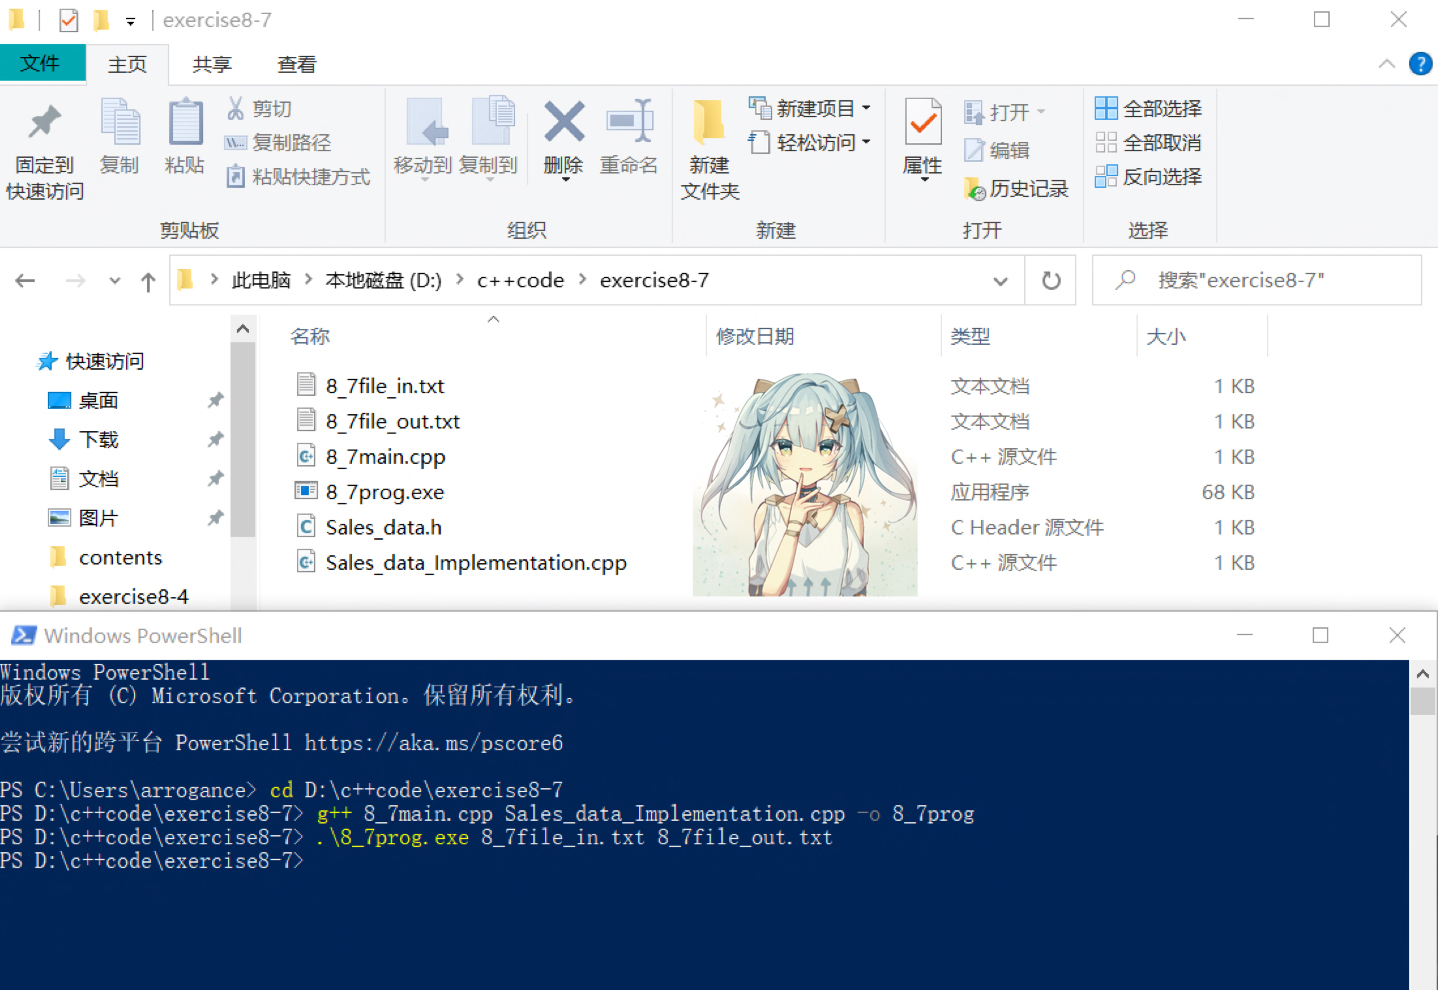This screenshot has height=990, width=1438.
Task: Click Select None (全部取消)
Action: (x=1149, y=143)
